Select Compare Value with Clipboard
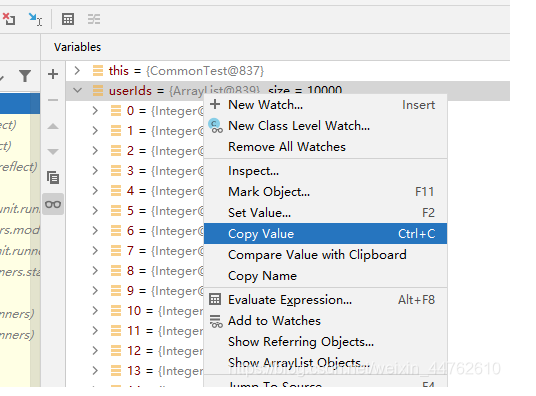Image resolution: width=536 pixels, height=396 pixels. coord(325,255)
